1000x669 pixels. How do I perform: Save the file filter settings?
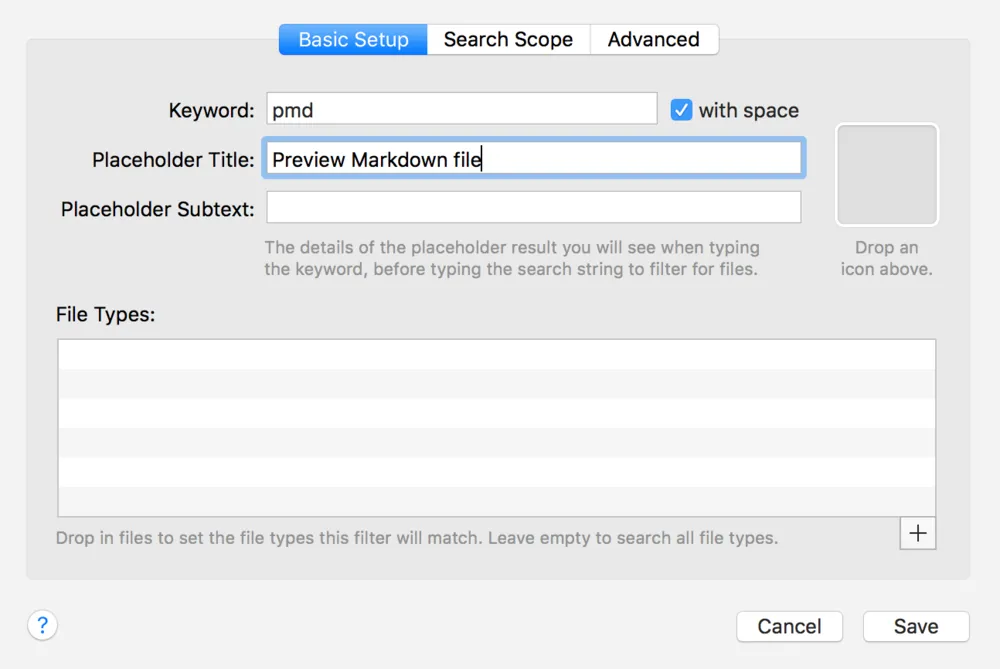(915, 627)
